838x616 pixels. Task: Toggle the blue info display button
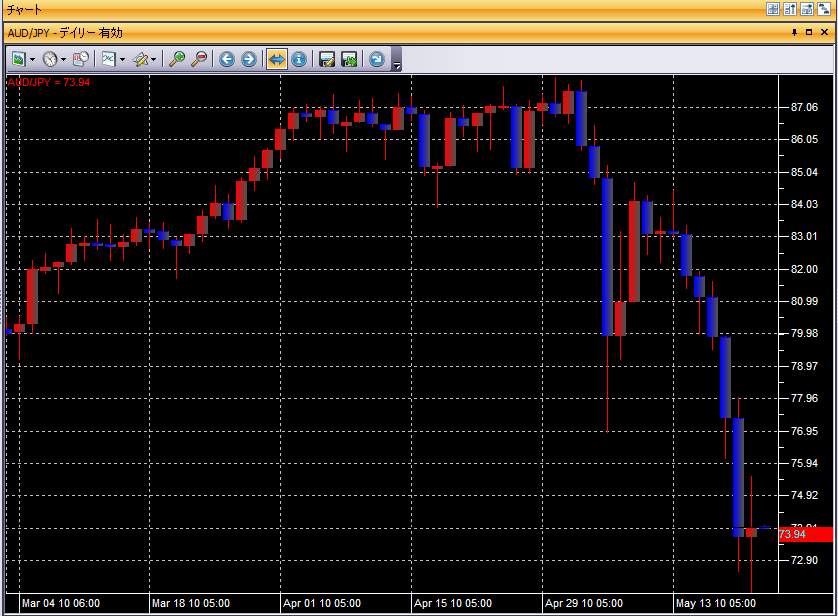pos(299,60)
